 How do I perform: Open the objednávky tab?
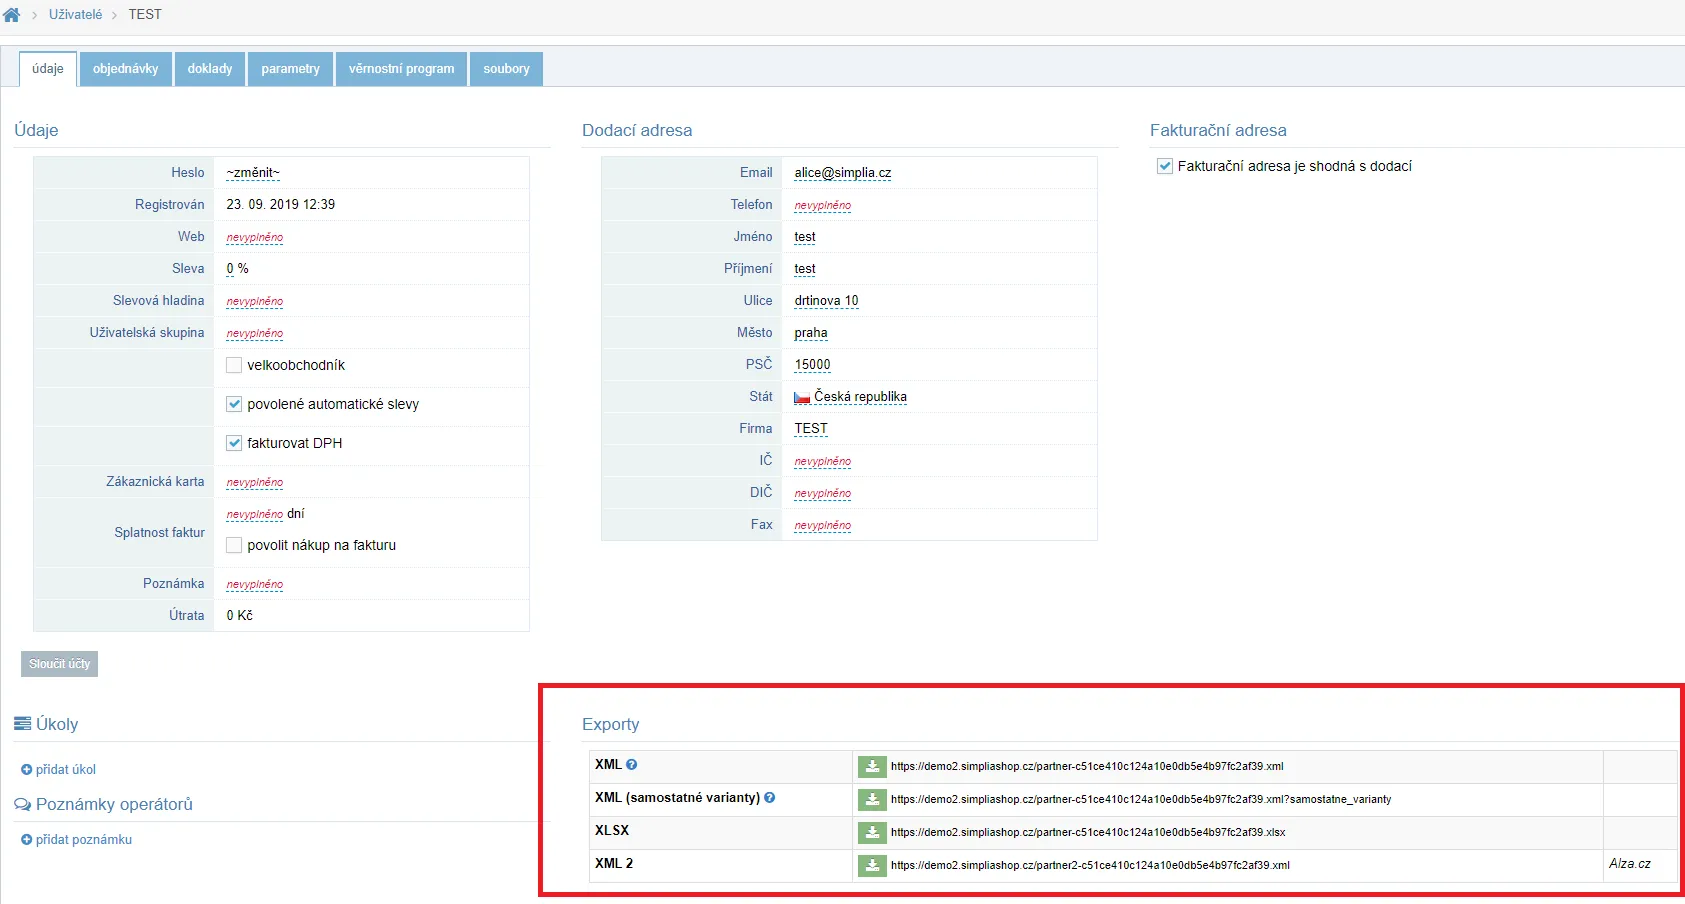126,69
